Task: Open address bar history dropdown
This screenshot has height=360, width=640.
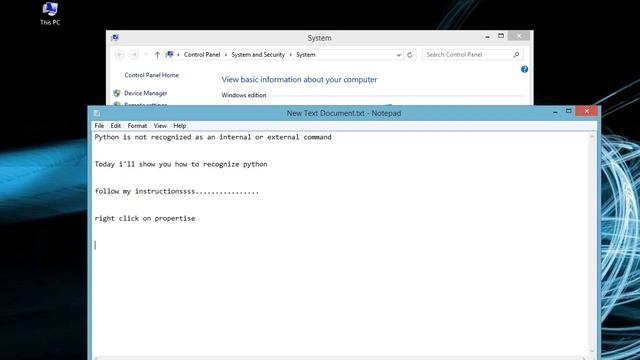Action: [x=399, y=54]
